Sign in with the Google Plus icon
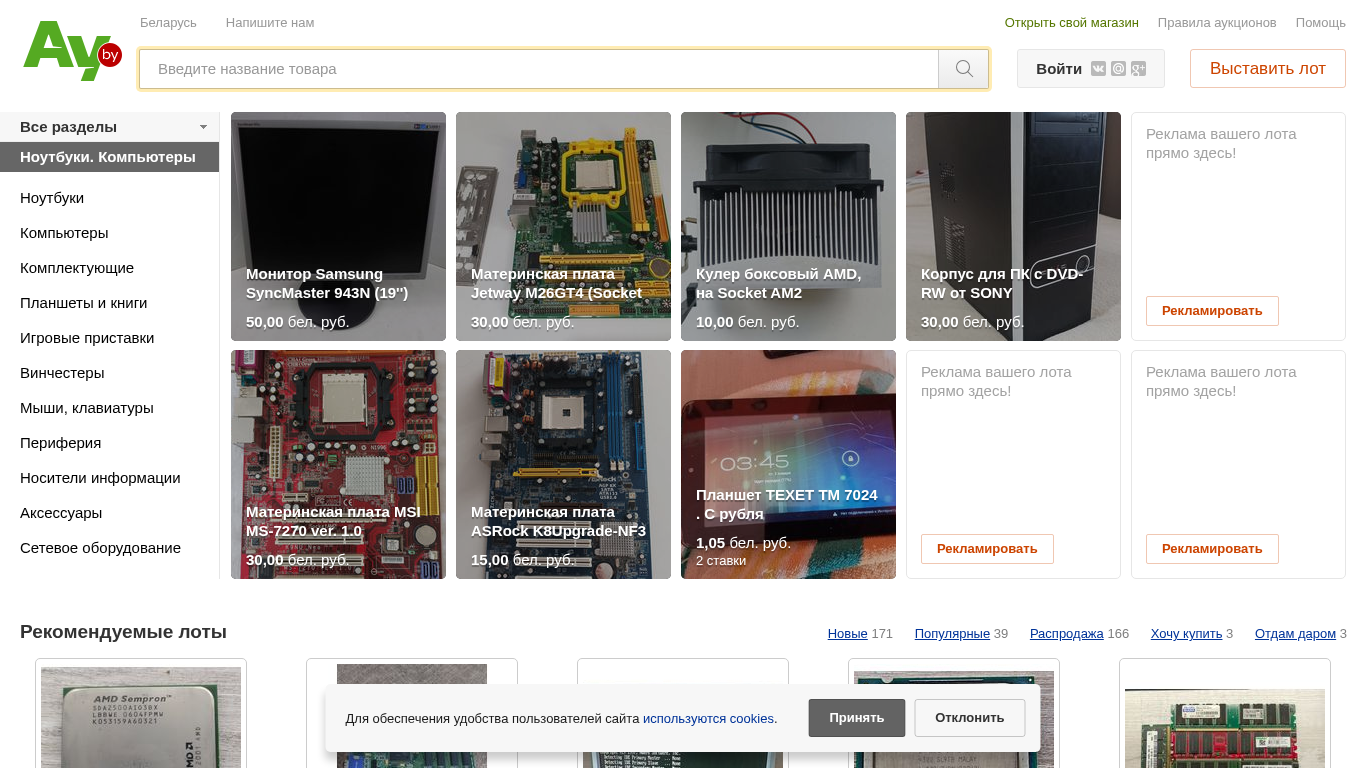The width and height of the screenshot is (1366, 768). point(1138,69)
